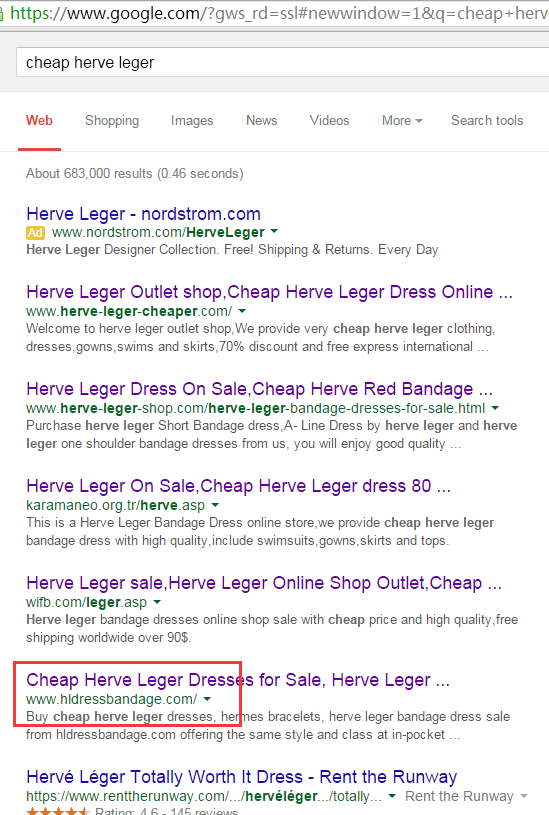Viewport: 549px width, 815px height.
Task: Click the About 683,000 results text
Action: click(135, 174)
